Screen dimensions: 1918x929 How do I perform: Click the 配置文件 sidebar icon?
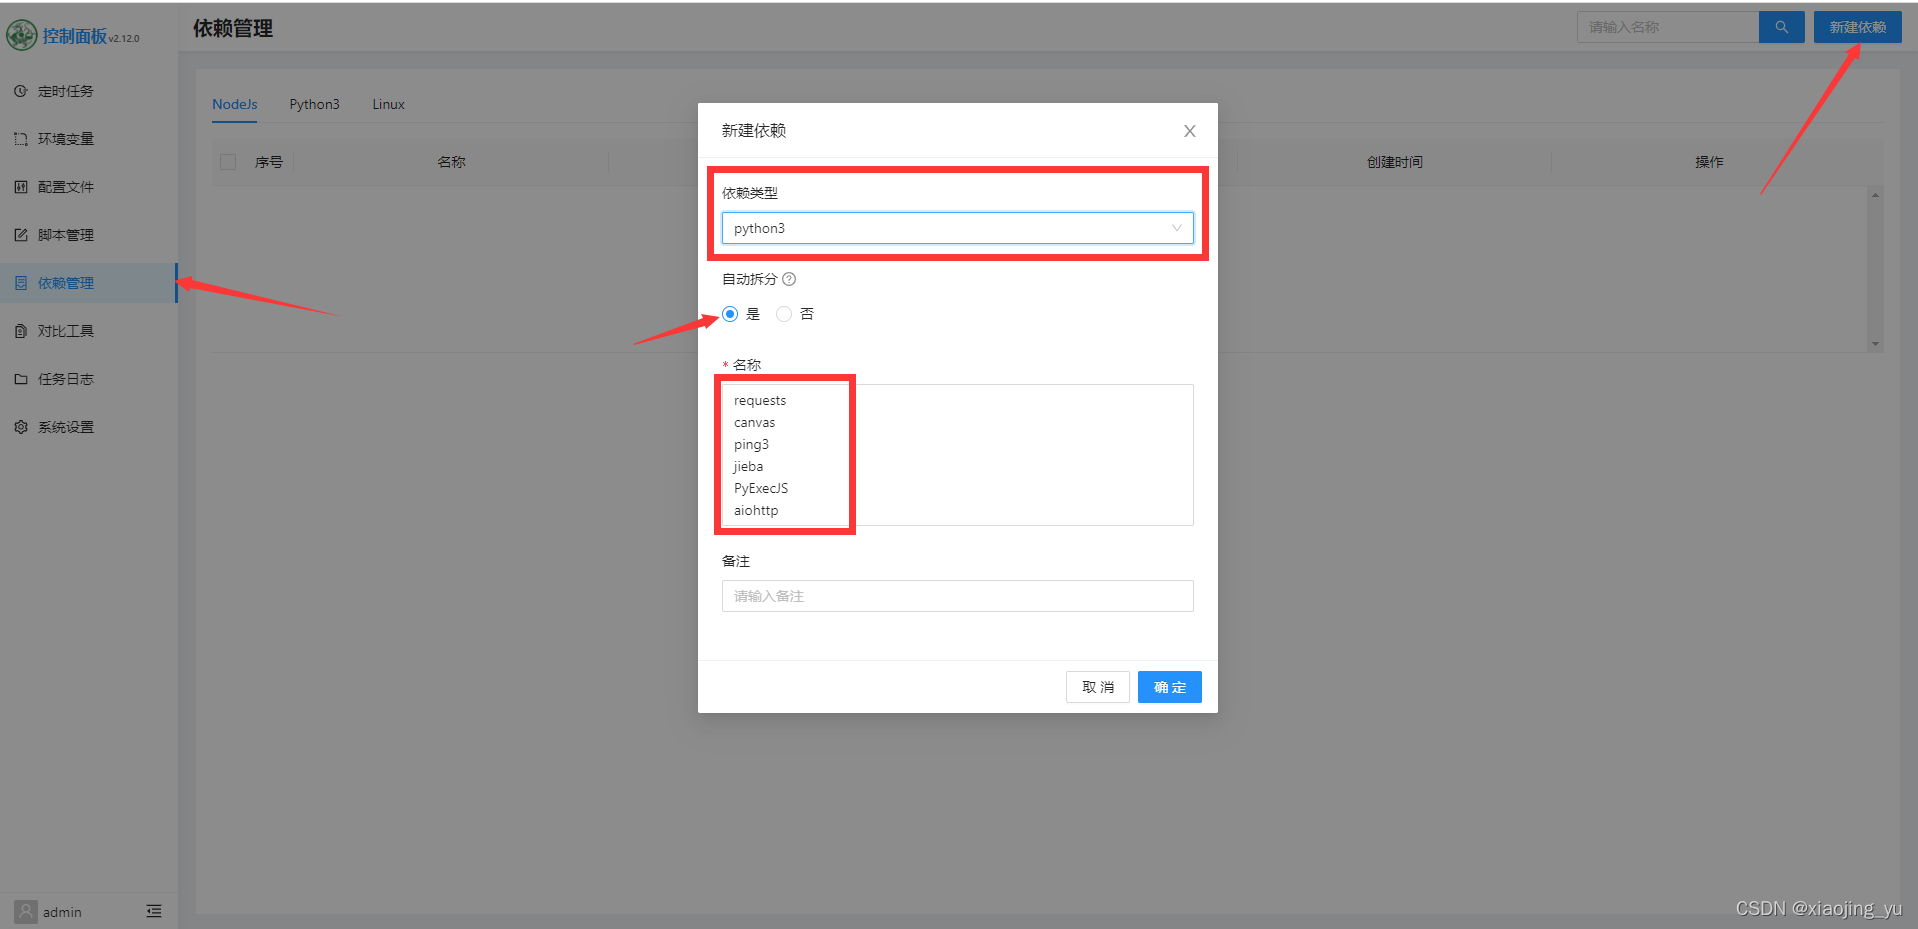pos(21,187)
